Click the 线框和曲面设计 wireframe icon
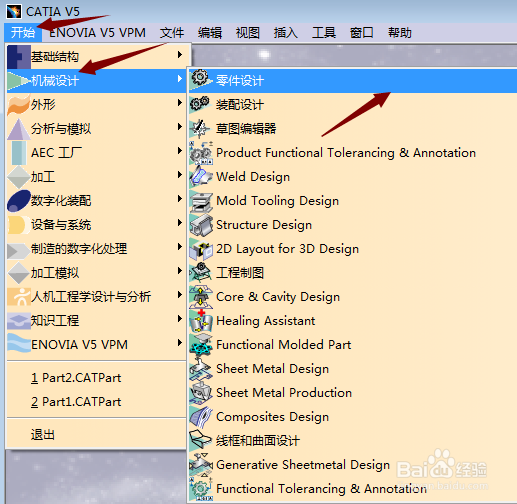 coord(201,440)
